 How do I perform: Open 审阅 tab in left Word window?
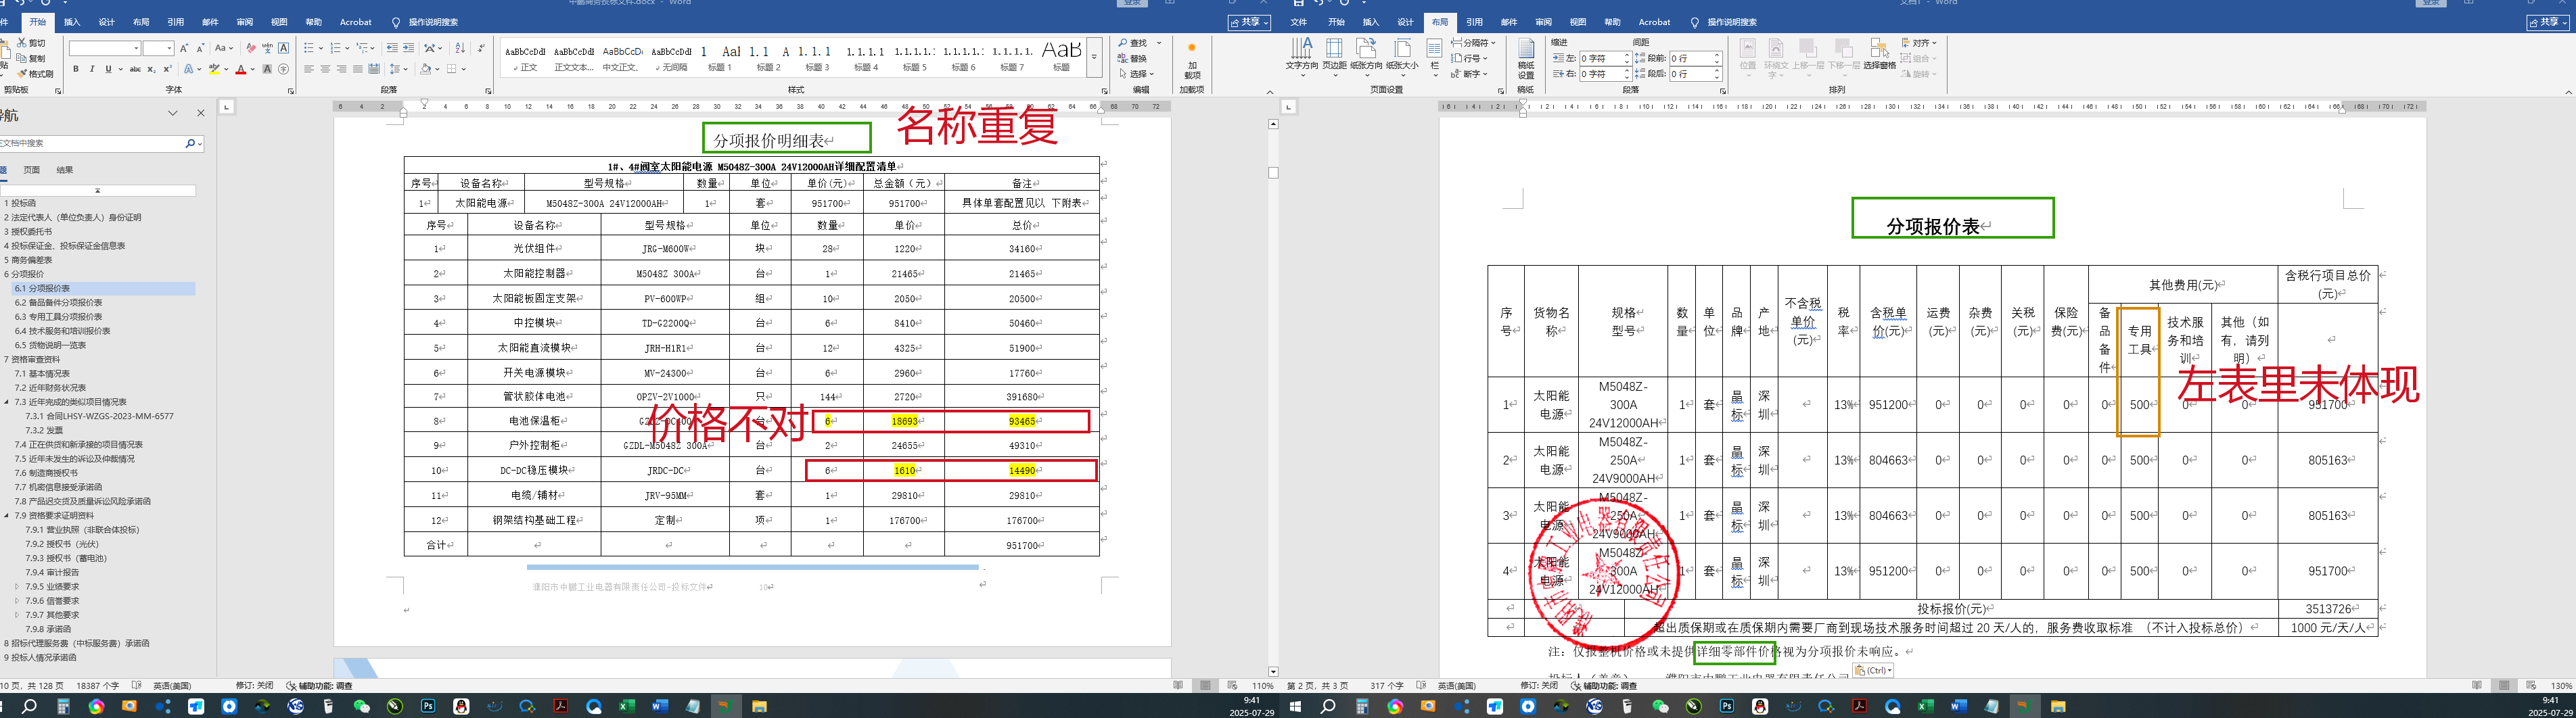coord(245,22)
